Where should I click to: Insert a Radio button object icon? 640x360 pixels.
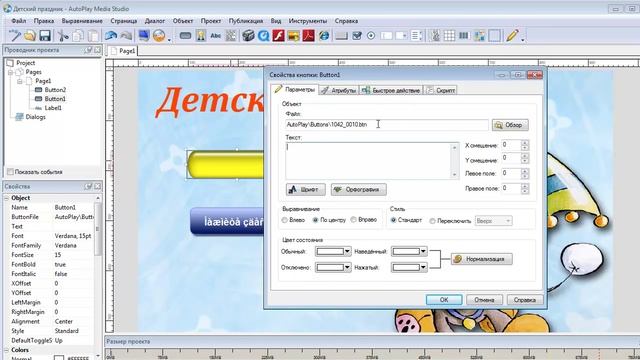371,36
